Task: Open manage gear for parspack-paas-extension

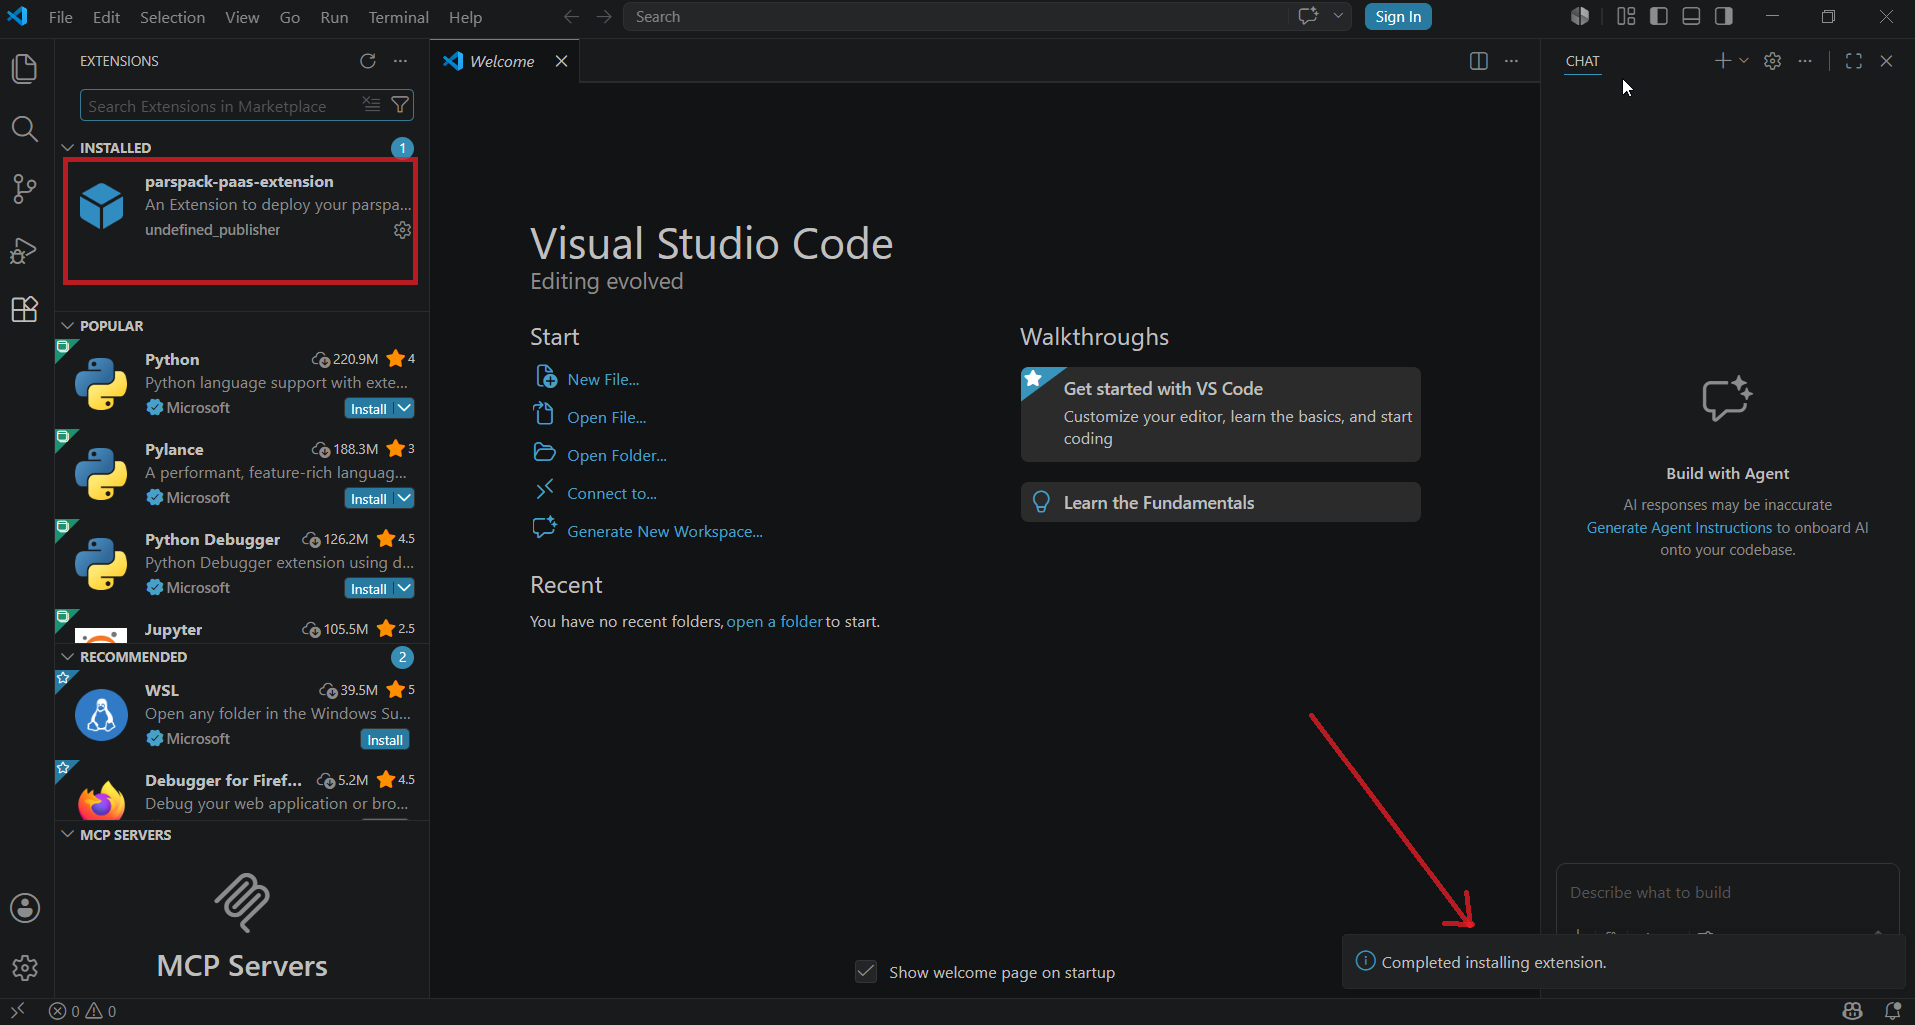Action: point(402,230)
